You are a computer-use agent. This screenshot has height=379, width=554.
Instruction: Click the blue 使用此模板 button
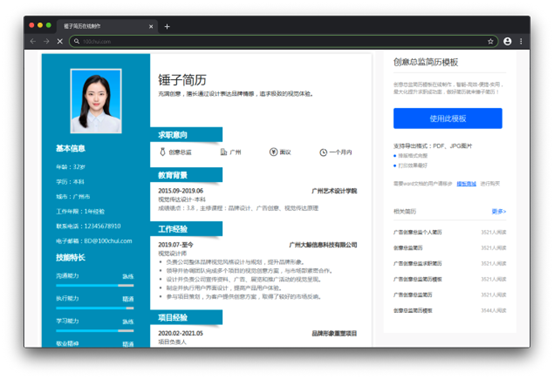[x=448, y=118]
